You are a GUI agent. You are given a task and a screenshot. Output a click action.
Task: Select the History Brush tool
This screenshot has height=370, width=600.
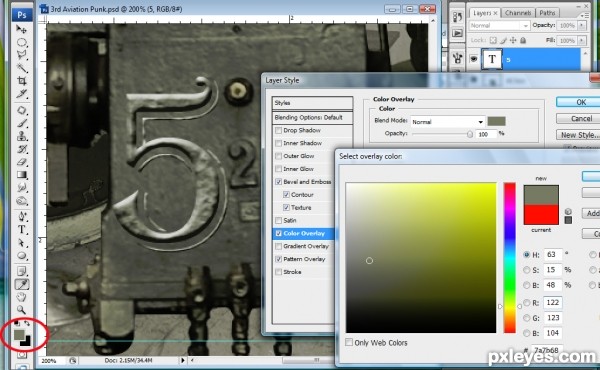[x=21, y=149]
